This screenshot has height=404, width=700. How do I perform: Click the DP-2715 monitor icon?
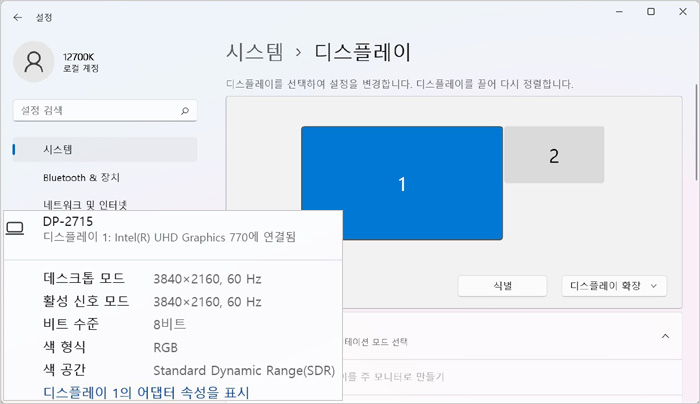[x=15, y=229]
